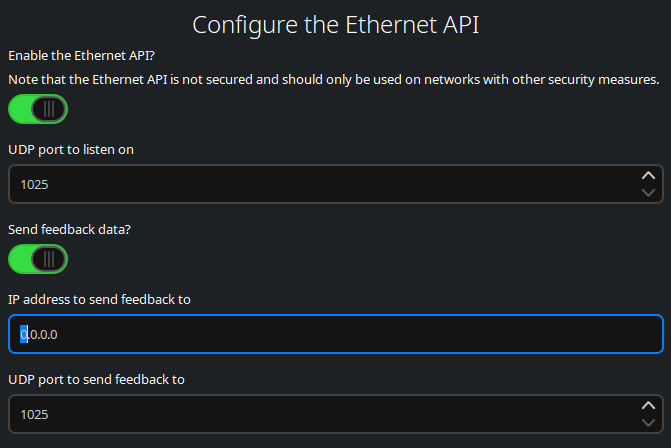Click the 1025 value in the listen port field
This screenshot has width=671, height=448.
click(x=34, y=184)
